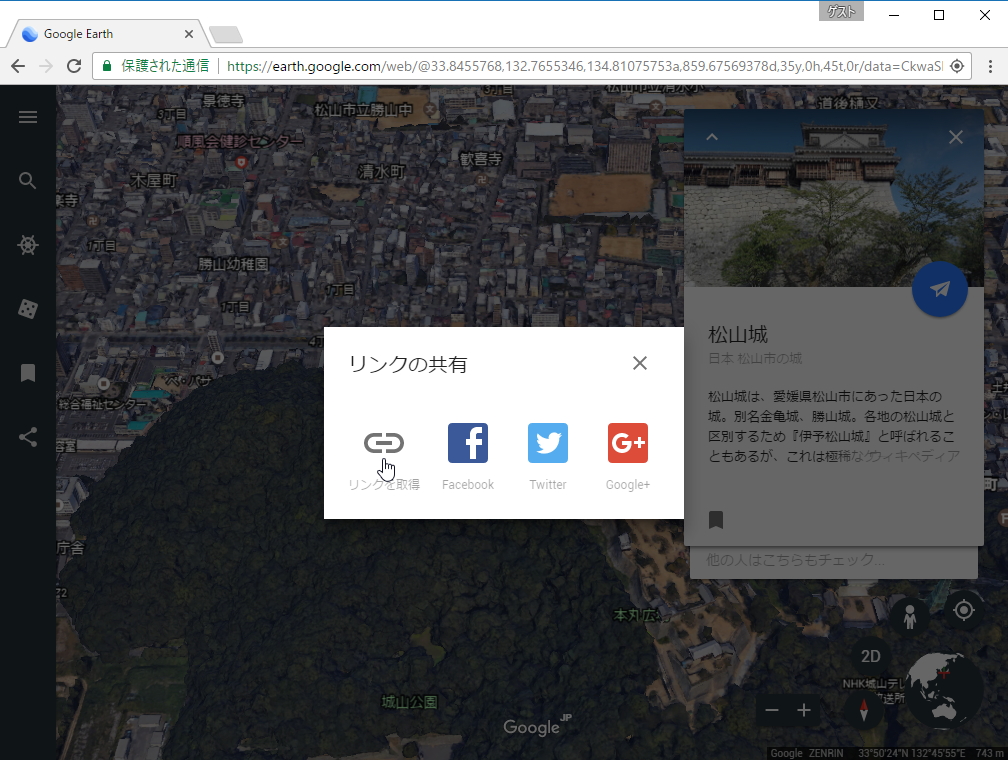Click the "I'm feeling lucky" dice icon

27,309
